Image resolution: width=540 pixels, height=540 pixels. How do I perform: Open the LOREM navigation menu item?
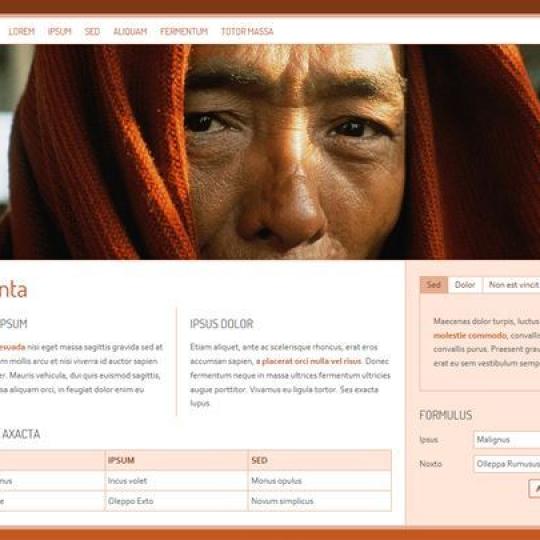[x=22, y=31]
